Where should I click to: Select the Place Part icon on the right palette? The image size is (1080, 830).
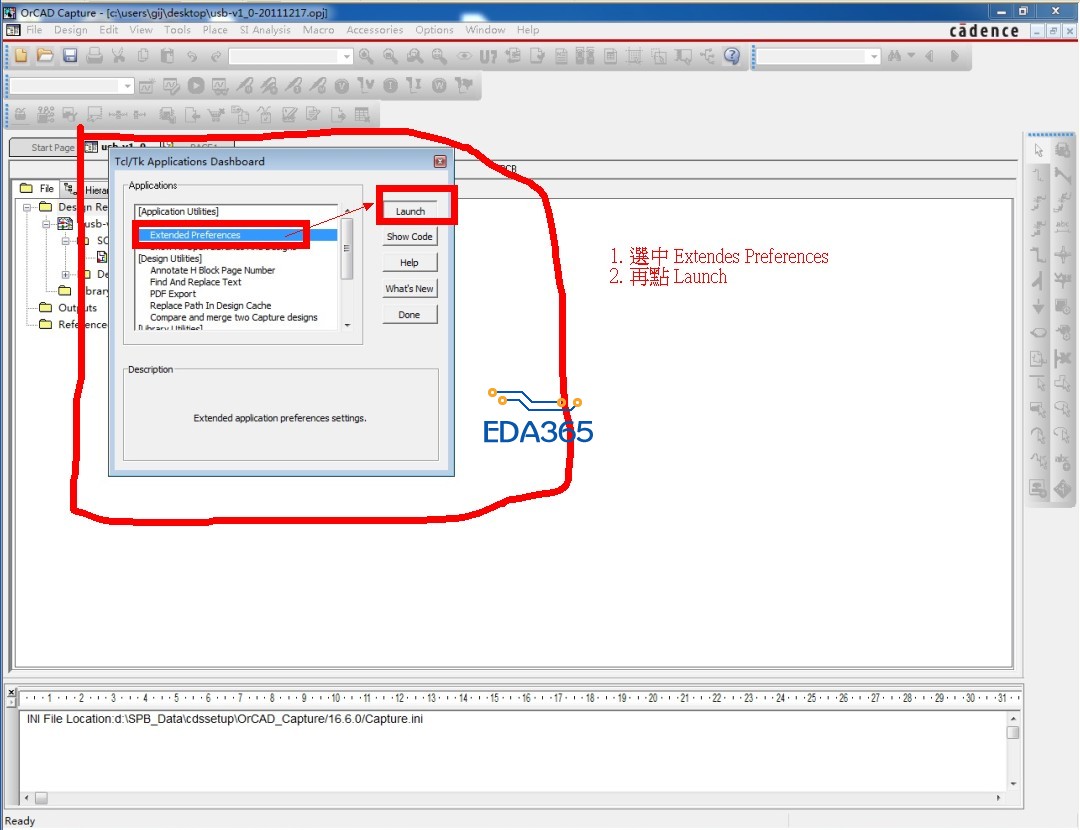click(x=1063, y=148)
